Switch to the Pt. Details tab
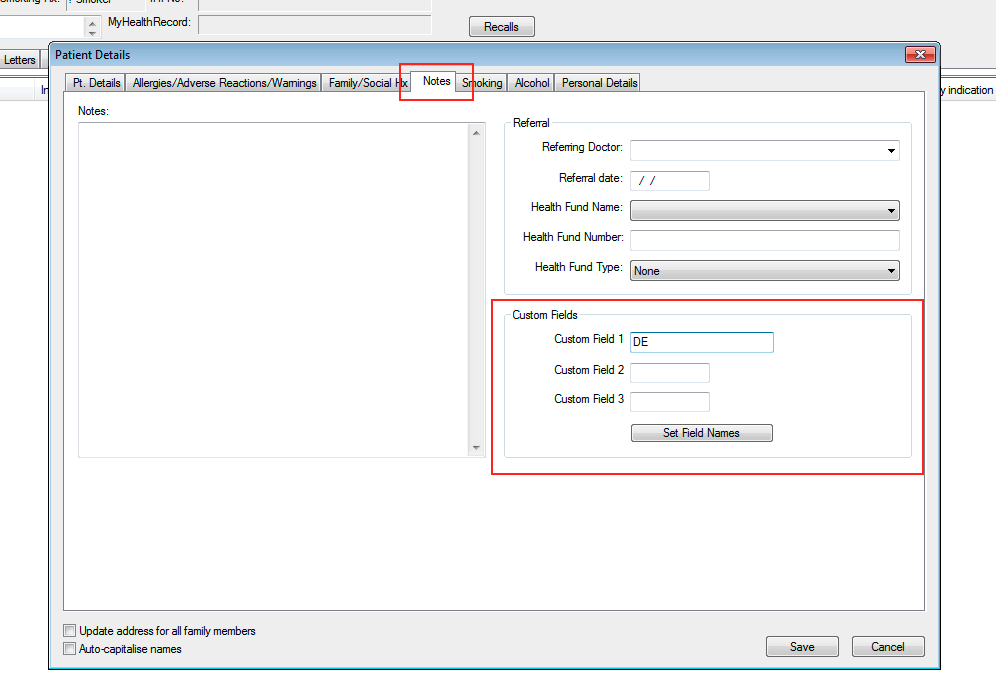 click(97, 83)
